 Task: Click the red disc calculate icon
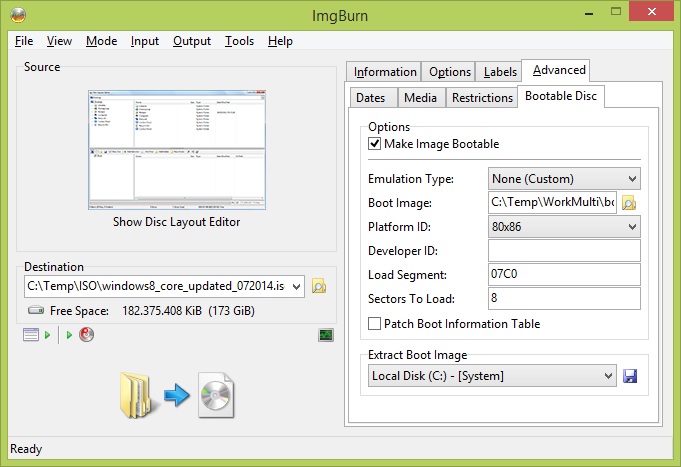pos(86,335)
